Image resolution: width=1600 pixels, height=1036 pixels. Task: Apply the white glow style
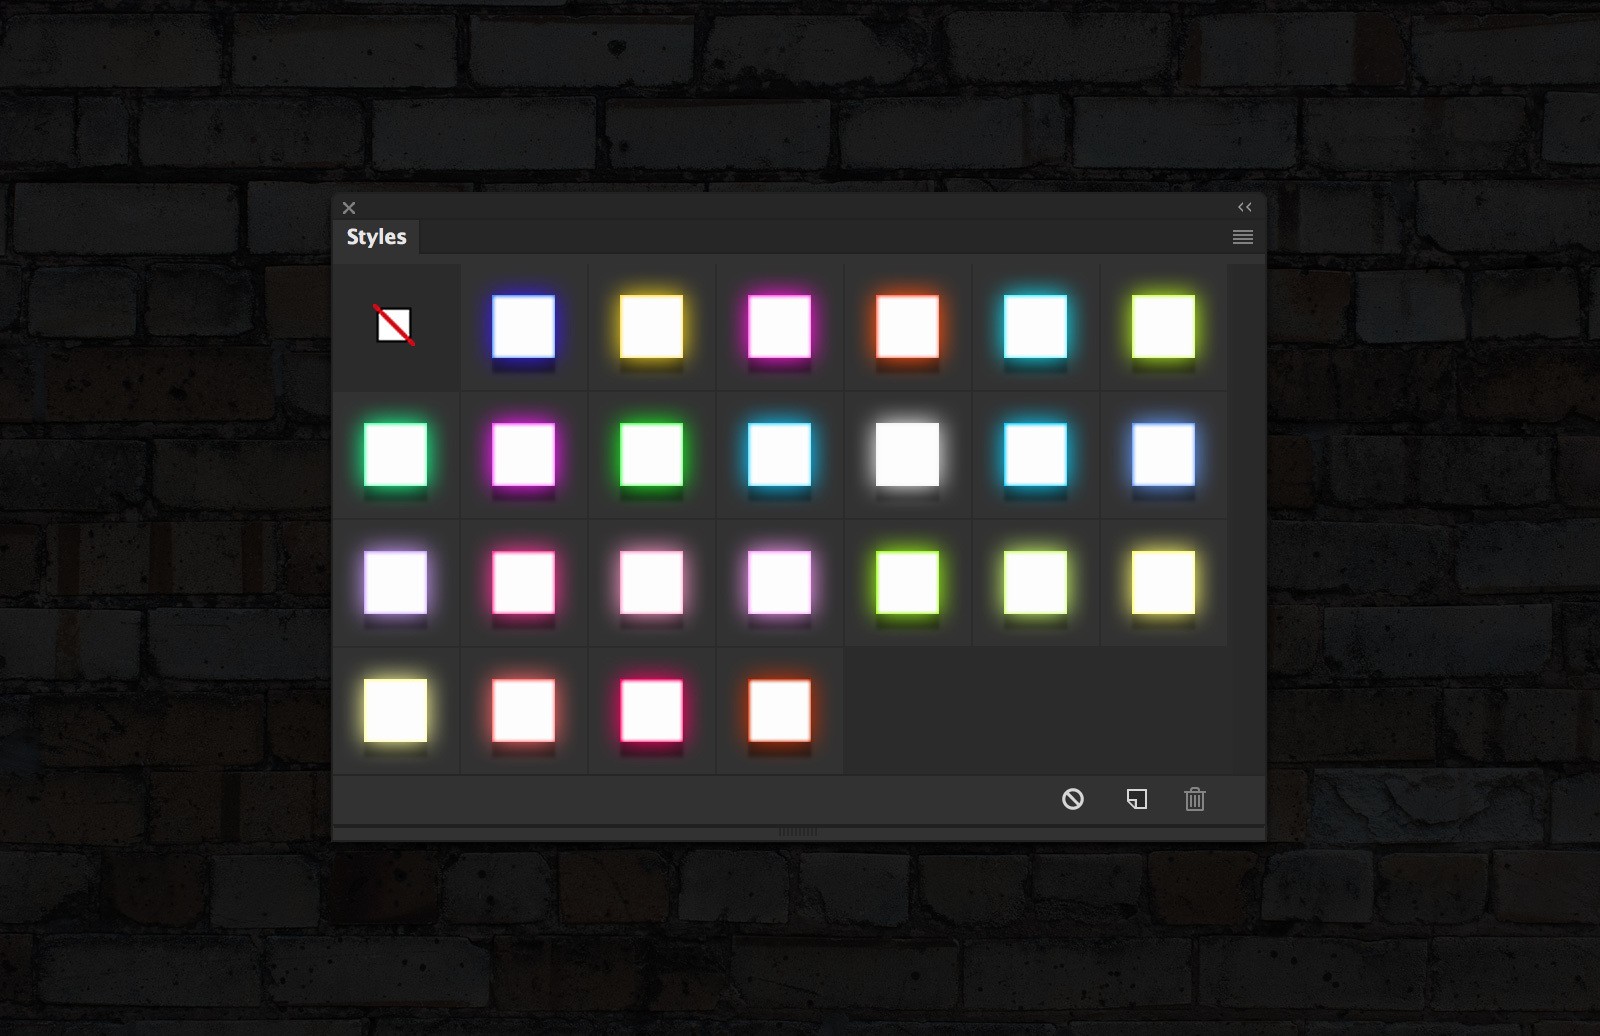tap(907, 454)
